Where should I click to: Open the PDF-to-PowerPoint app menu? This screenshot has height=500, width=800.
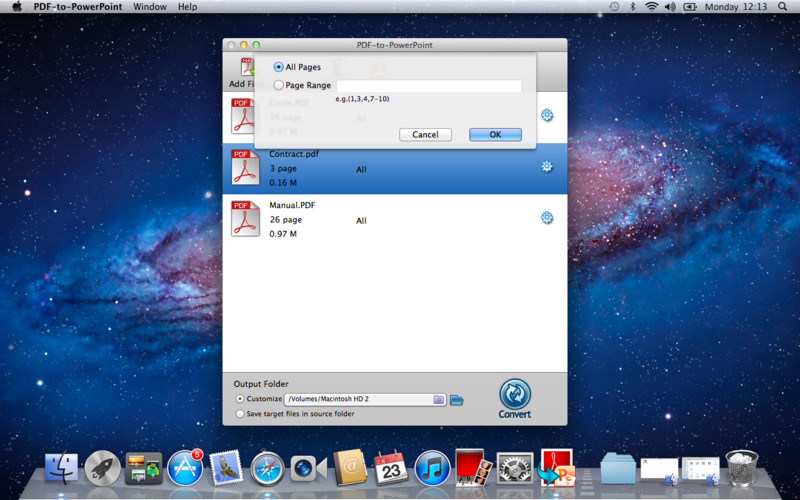78,7
